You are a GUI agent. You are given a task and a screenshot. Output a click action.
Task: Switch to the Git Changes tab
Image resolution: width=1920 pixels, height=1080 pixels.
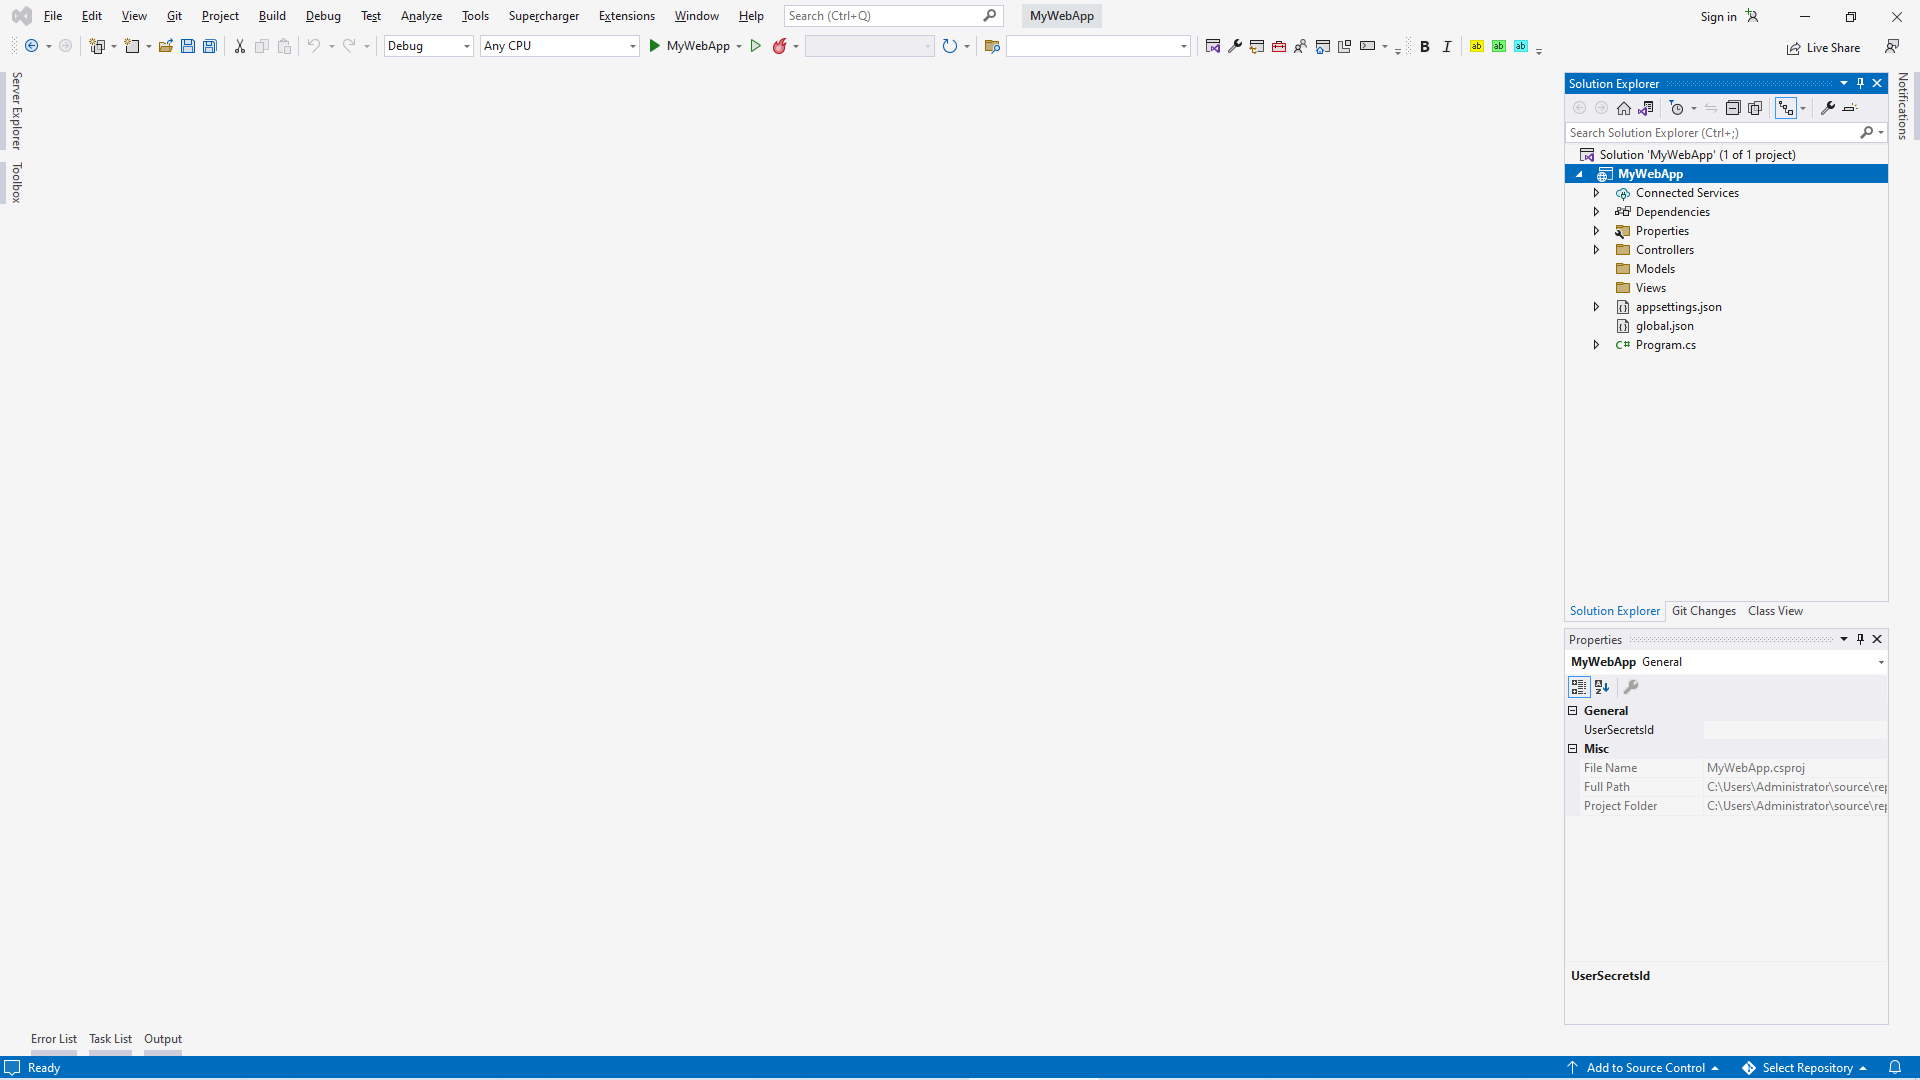click(1703, 611)
